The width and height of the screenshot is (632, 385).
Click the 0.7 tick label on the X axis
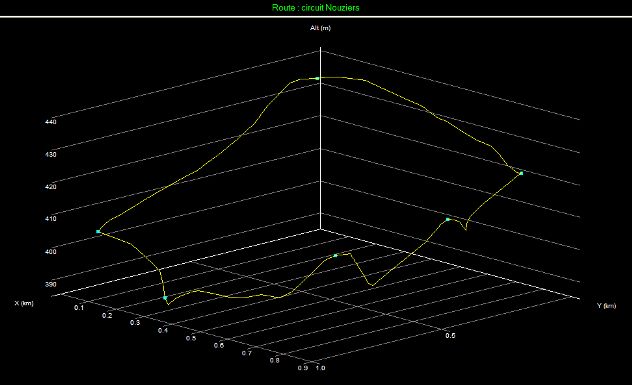(247, 353)
